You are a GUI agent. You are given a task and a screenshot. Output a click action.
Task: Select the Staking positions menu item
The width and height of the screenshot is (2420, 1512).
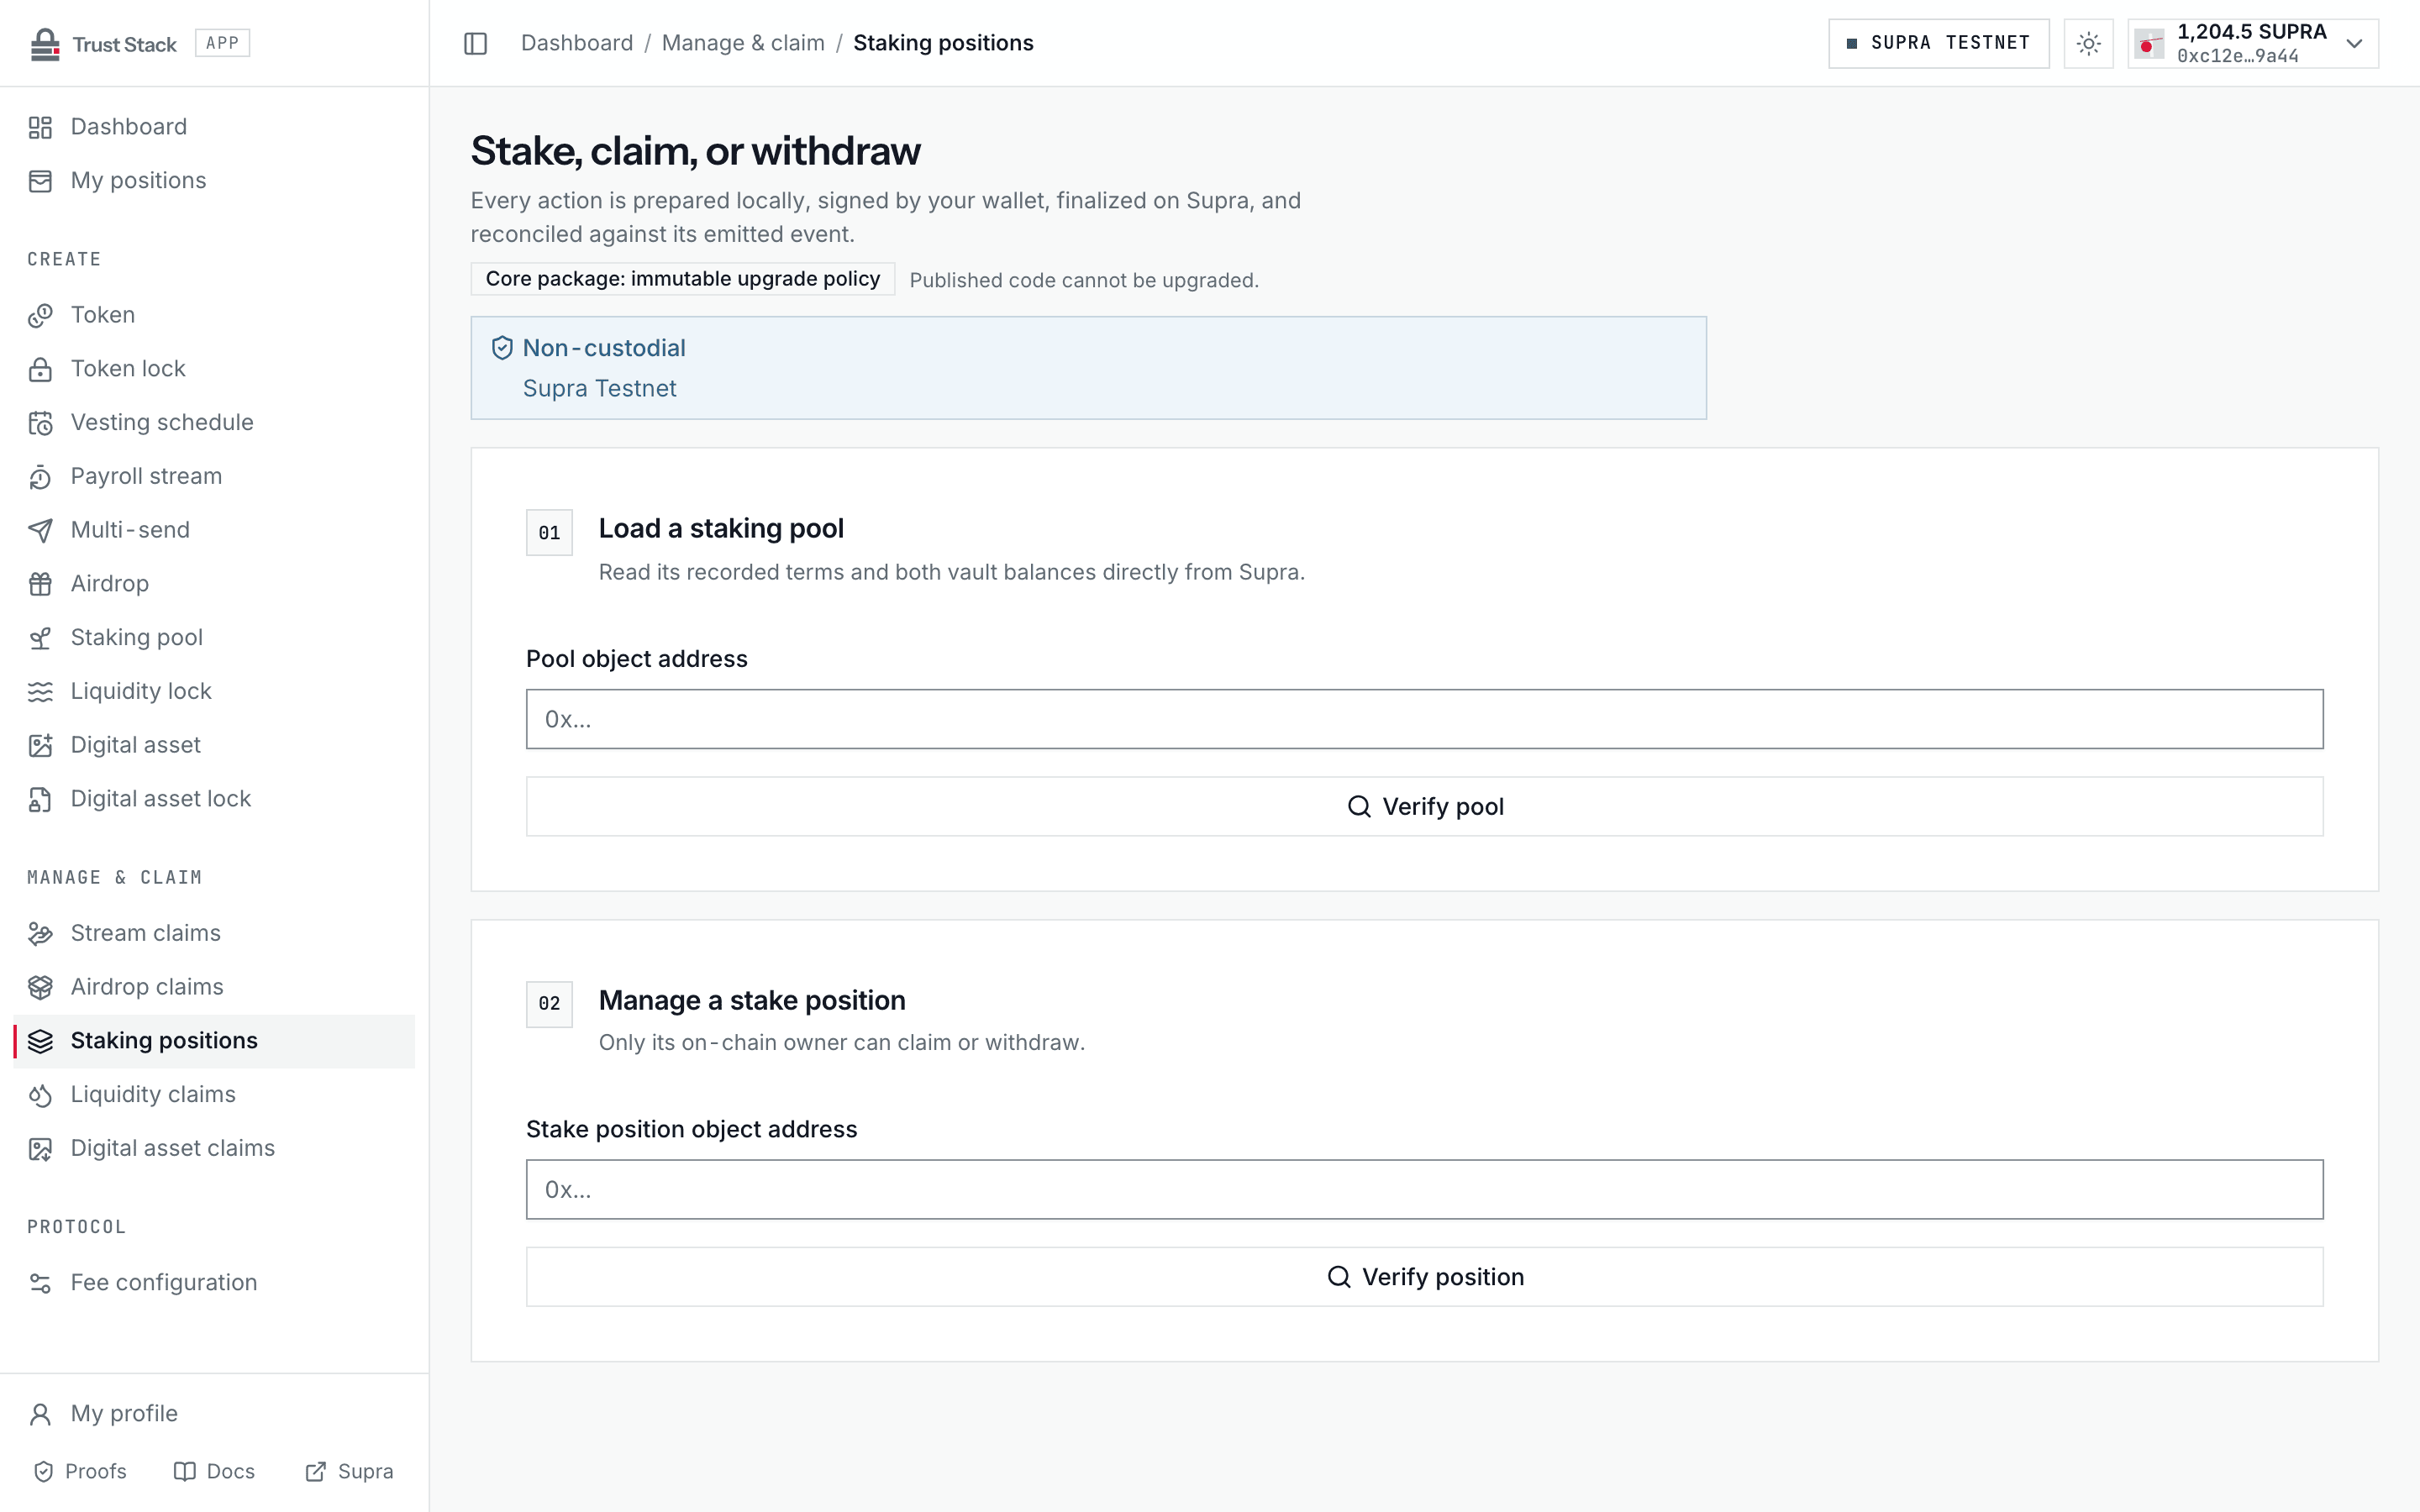(214, 1041)
